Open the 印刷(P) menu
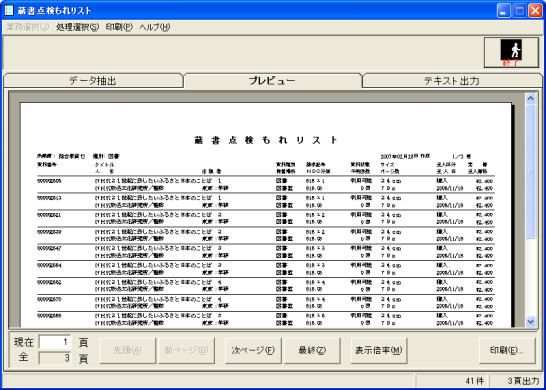 119,27
